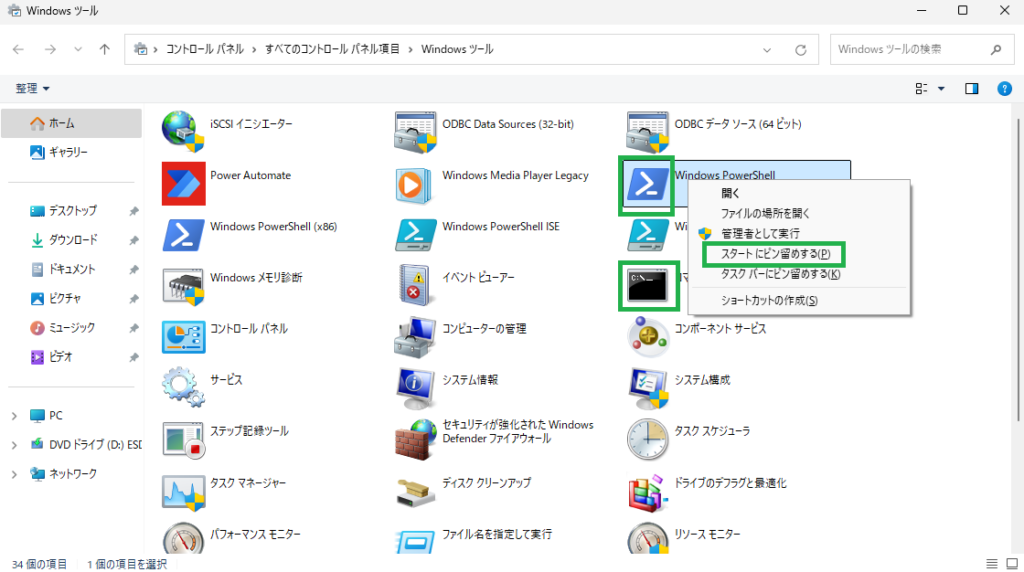1024x572 pixels.
Task: Click the vertical scrollbar of file list
Action: click(x=1018, y=270)
